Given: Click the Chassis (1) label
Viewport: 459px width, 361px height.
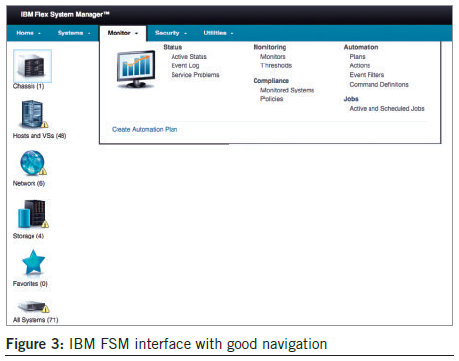Looking at the screenshot, I should tap(28, 86).
